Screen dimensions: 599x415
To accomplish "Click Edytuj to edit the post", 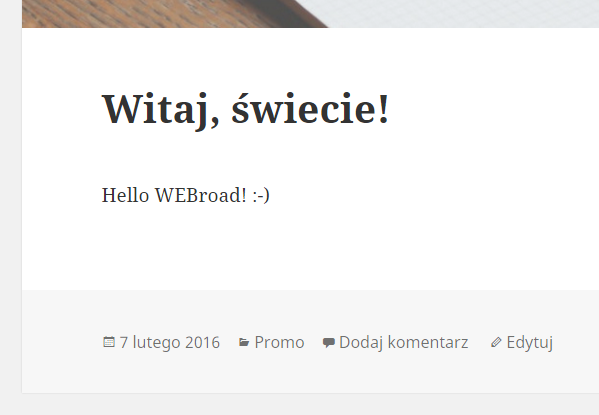I will point(529,342).
